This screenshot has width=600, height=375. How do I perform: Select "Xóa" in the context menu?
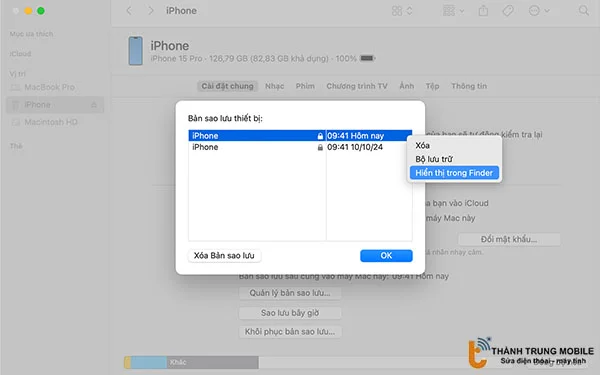[422, 145]
